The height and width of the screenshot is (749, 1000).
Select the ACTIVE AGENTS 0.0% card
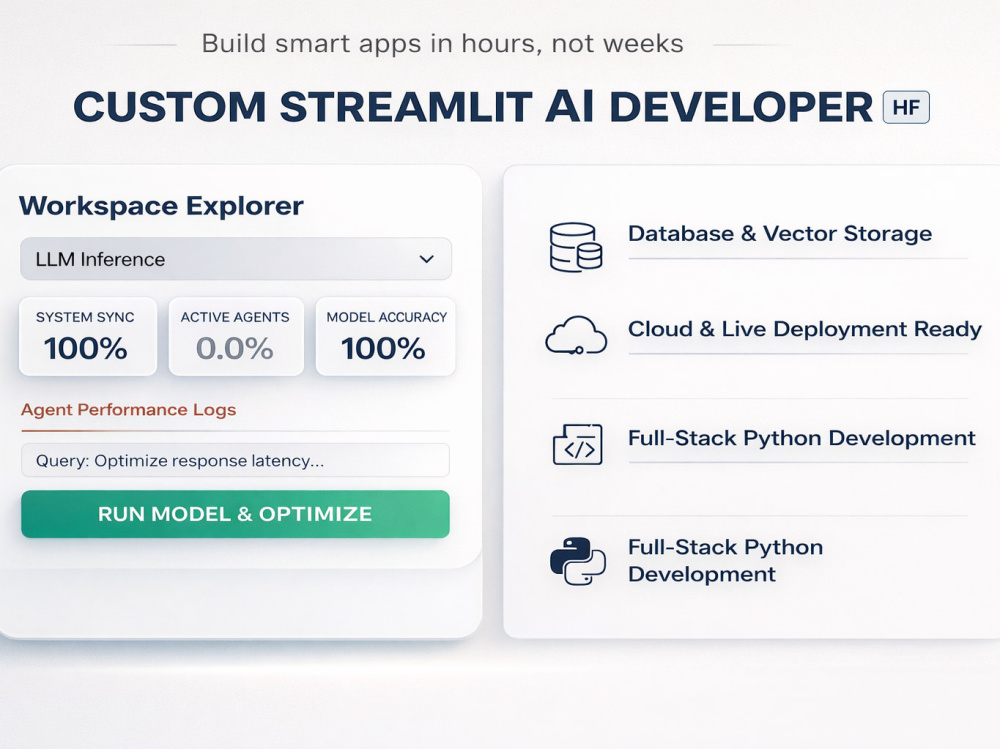tap(236, 336)
